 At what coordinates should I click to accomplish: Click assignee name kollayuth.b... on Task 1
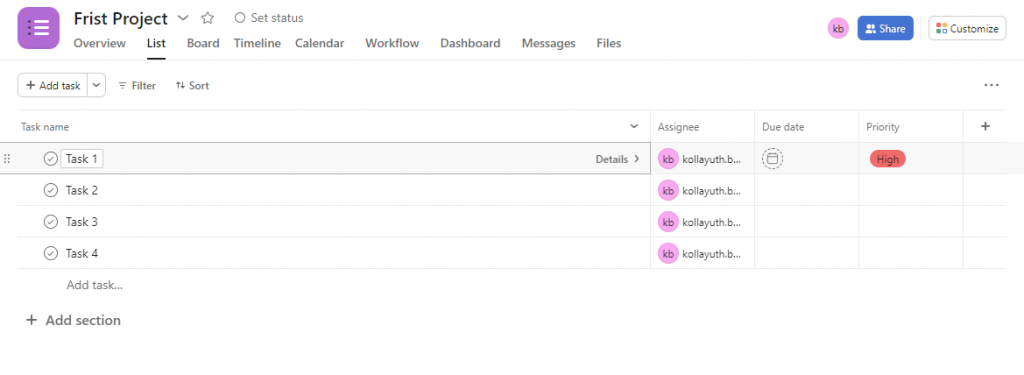[x=712, y=159]
